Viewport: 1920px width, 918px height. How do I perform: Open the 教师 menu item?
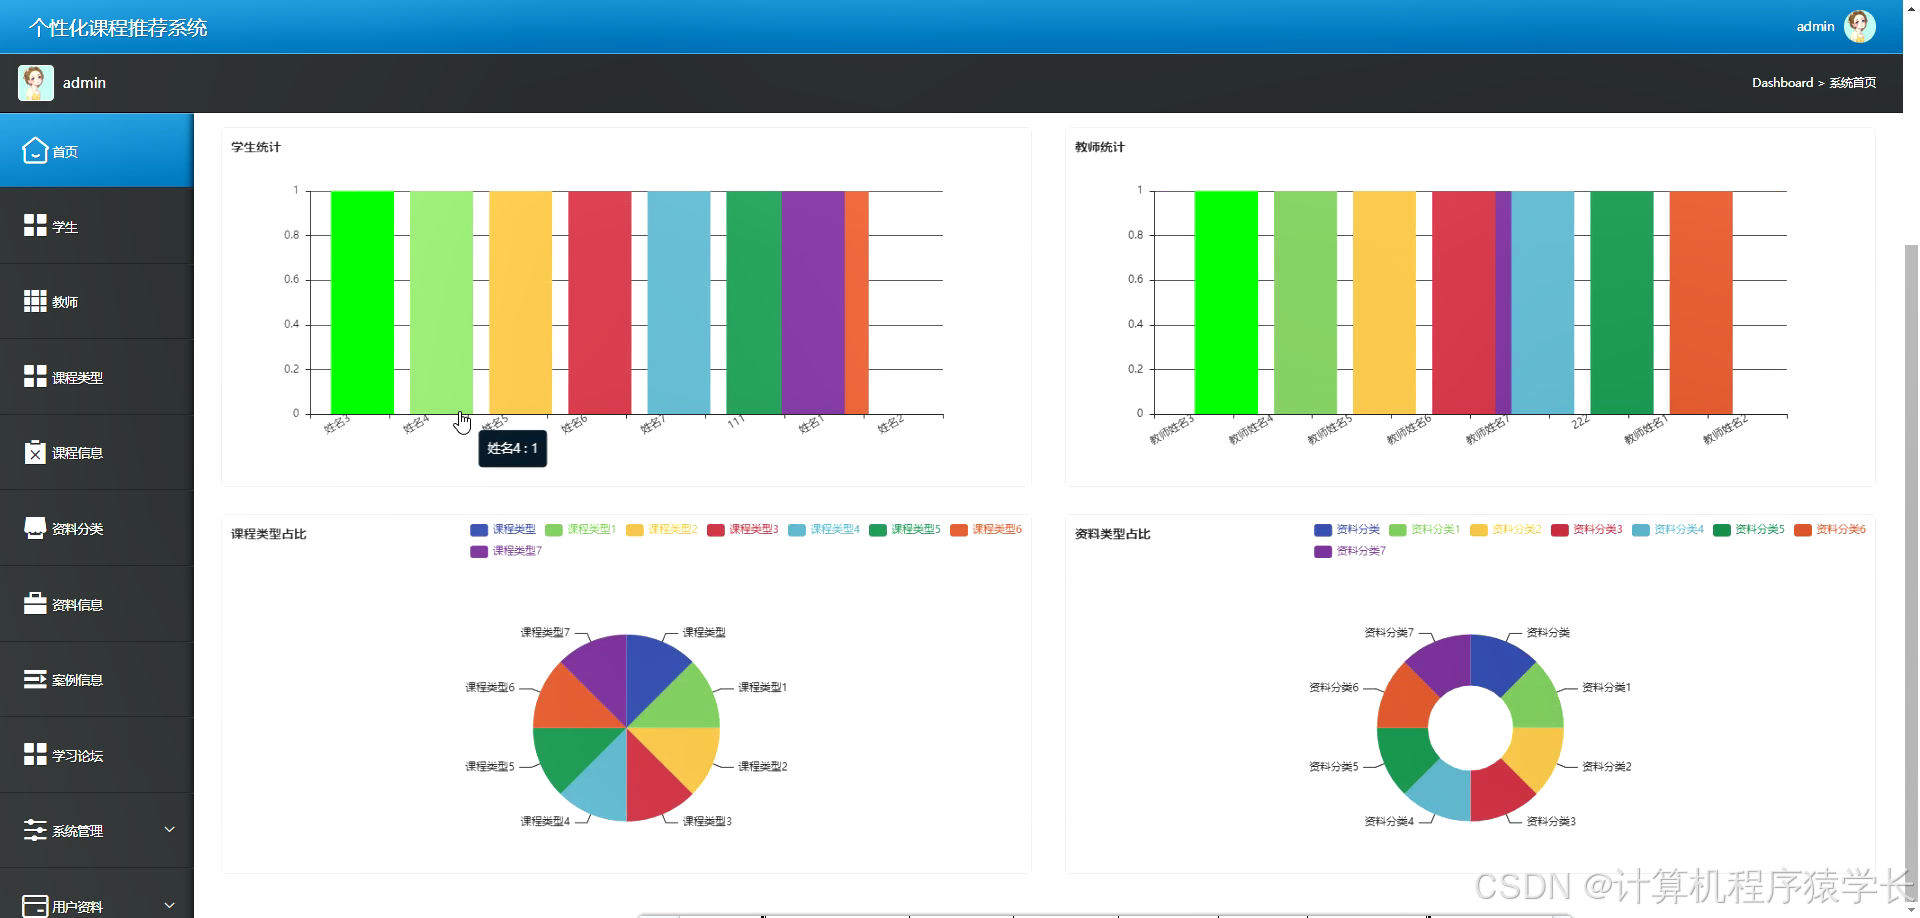tap(97, 301)
